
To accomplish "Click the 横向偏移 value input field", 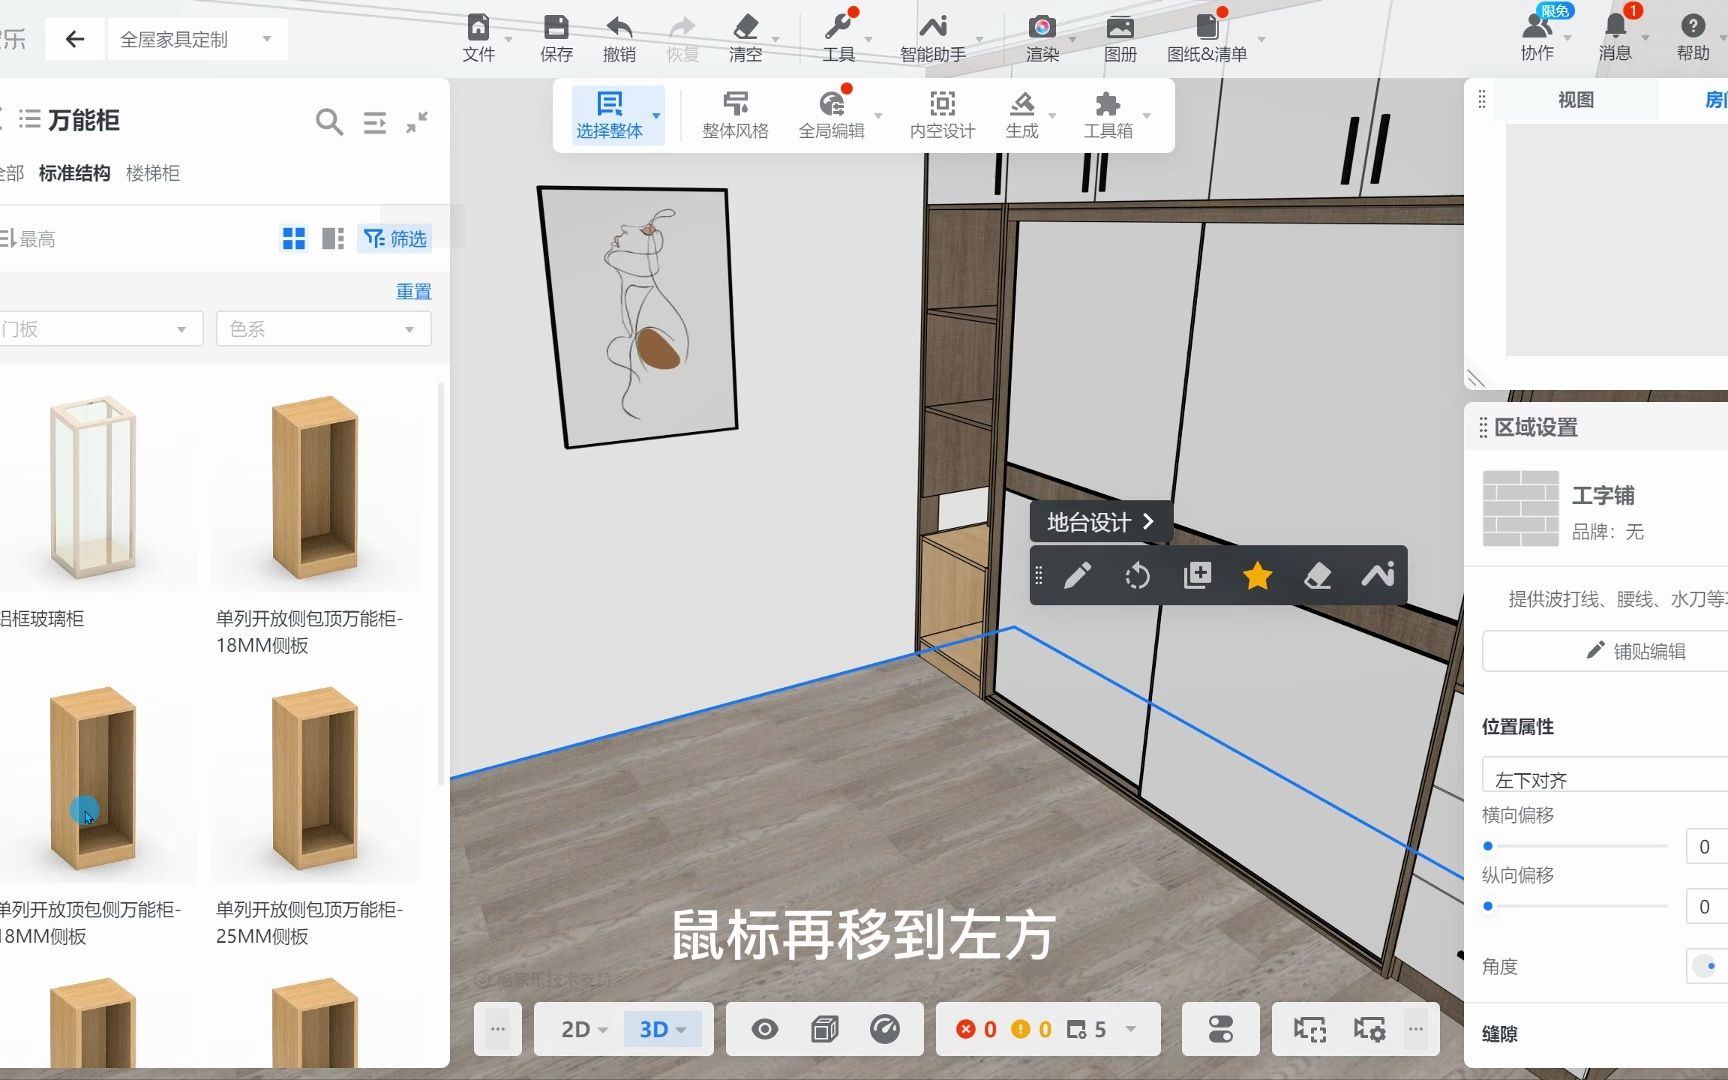I will coord(1706,846).
